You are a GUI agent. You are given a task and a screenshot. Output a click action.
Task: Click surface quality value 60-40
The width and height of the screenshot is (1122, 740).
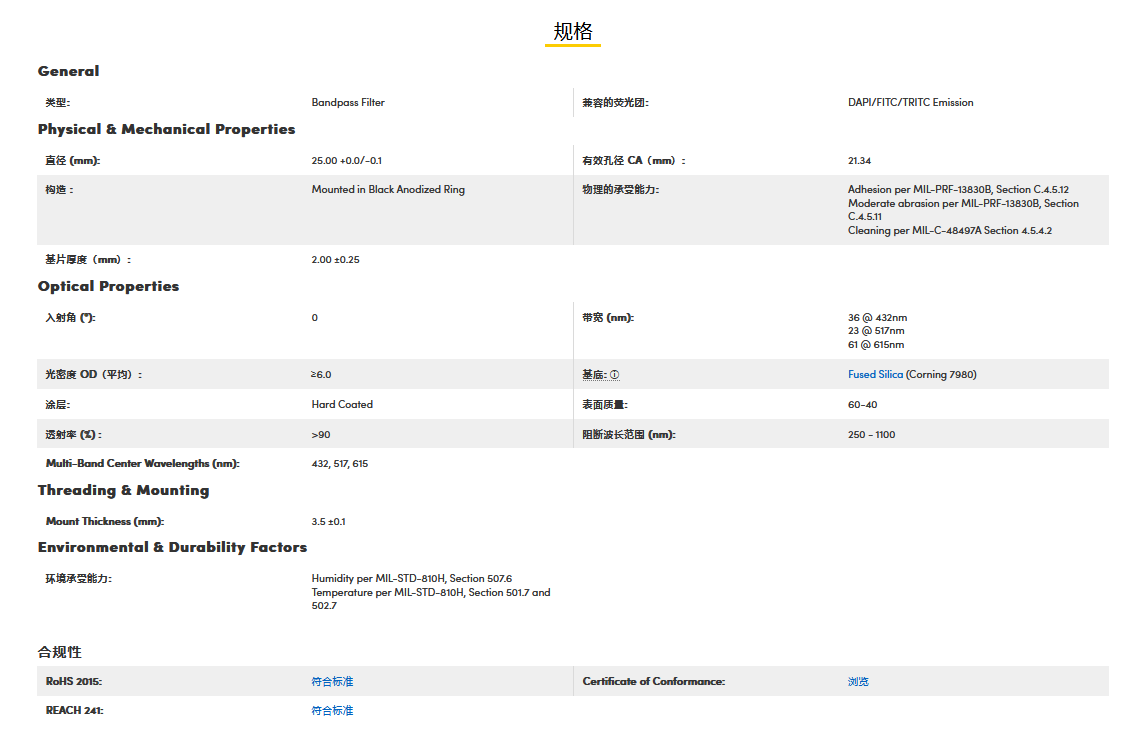pos(862,404)
